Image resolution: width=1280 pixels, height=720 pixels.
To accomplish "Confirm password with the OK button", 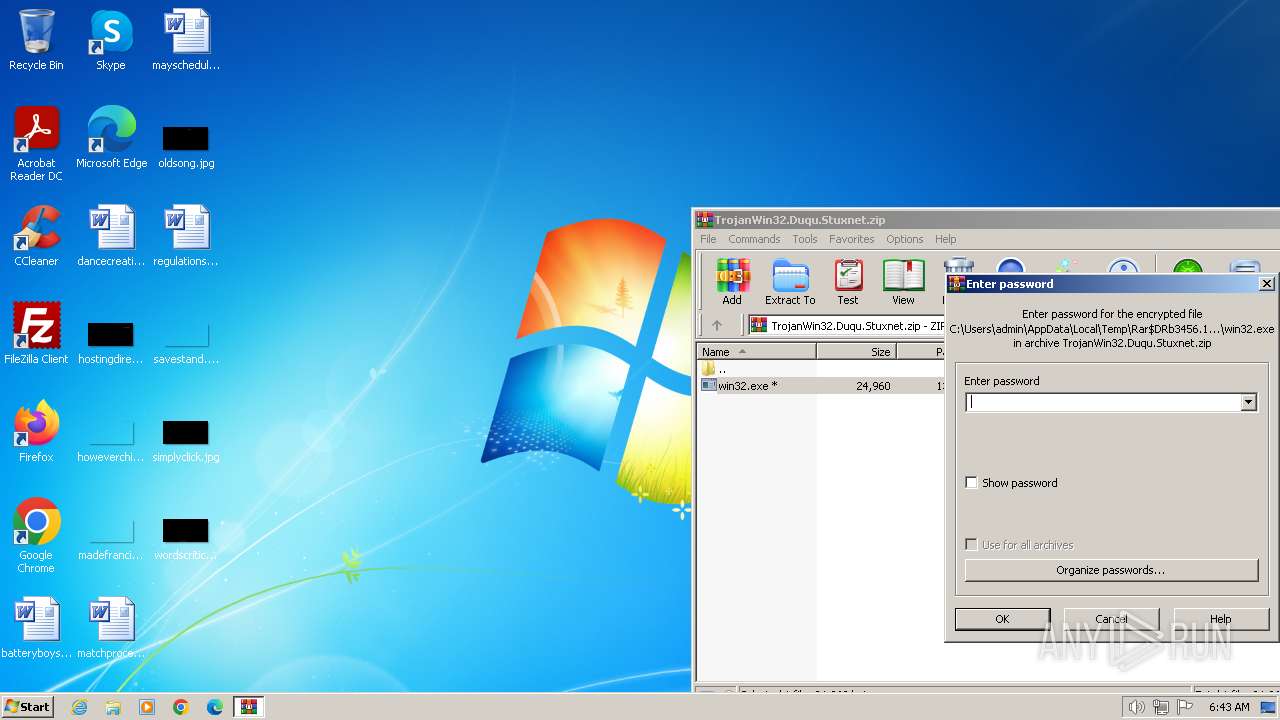I will pyautogui.click(x=1002, y=619).
